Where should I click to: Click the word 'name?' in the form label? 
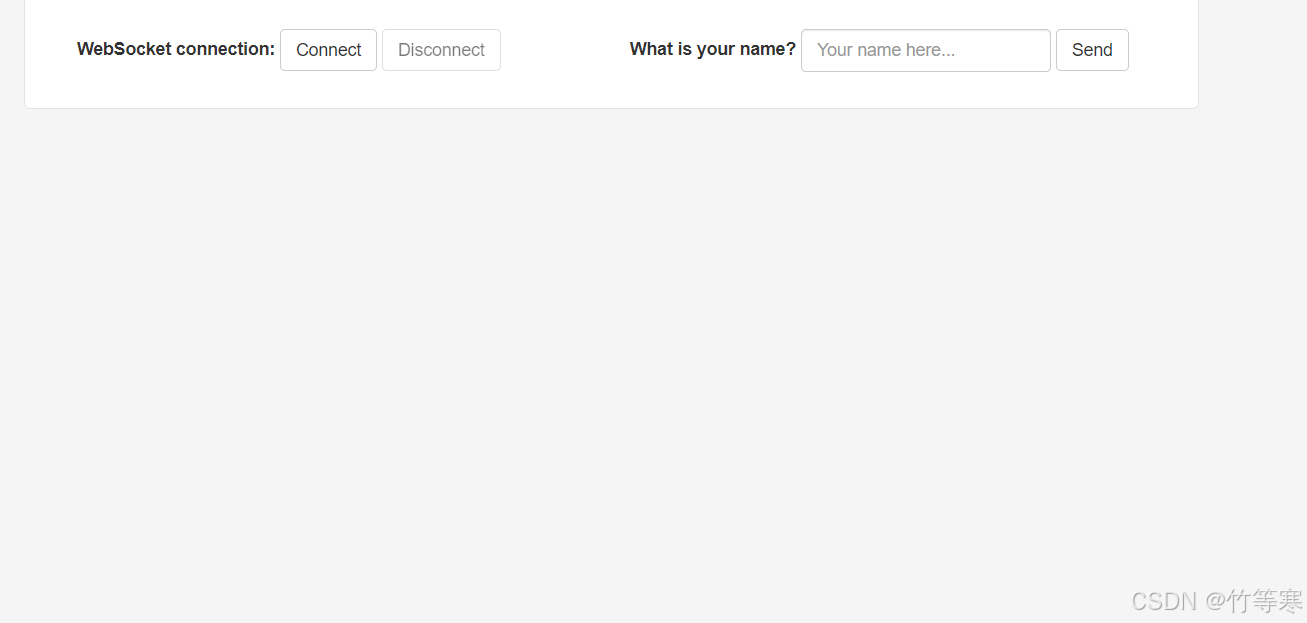click(x=769, y=49)
